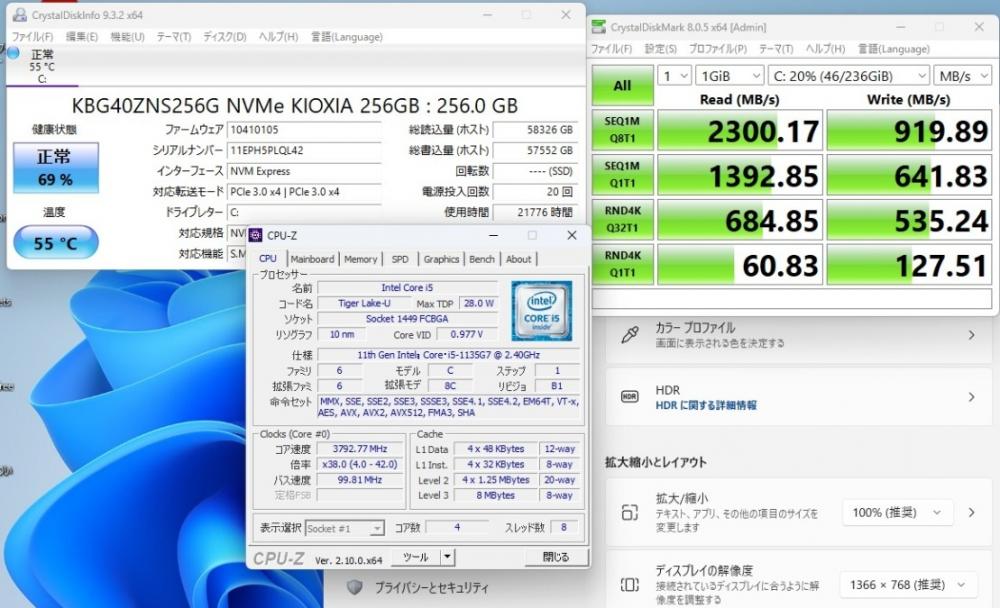The width and height of the screenshot is (1000, 608).
Task: Open the 編集(E) menu in CrystalDiskInfo
Action: point(82,37)
